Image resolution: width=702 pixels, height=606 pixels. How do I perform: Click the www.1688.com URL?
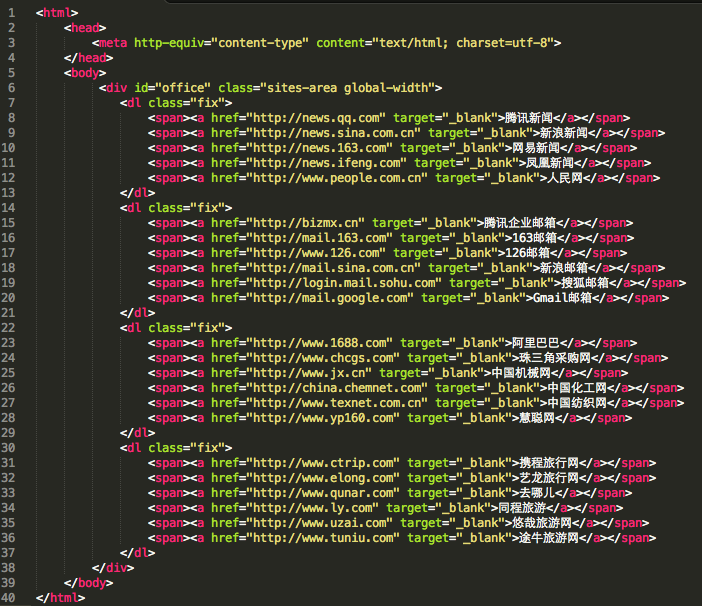[x=320, y=343]
